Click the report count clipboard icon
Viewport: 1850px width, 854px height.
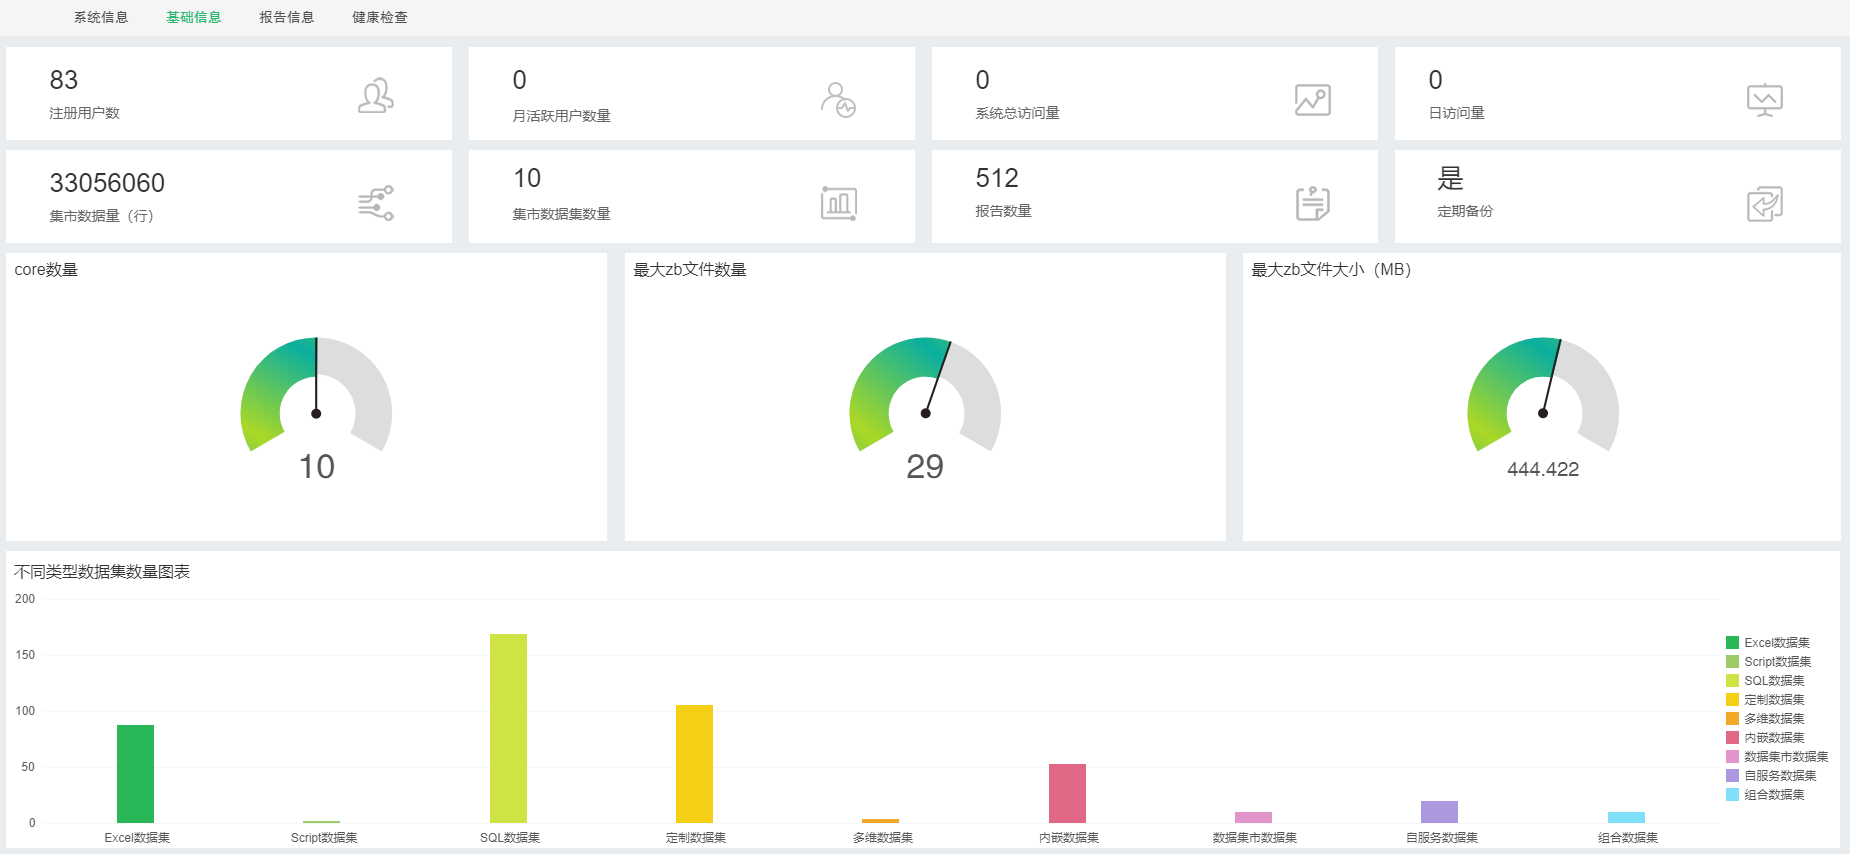tap(1312, 203)
